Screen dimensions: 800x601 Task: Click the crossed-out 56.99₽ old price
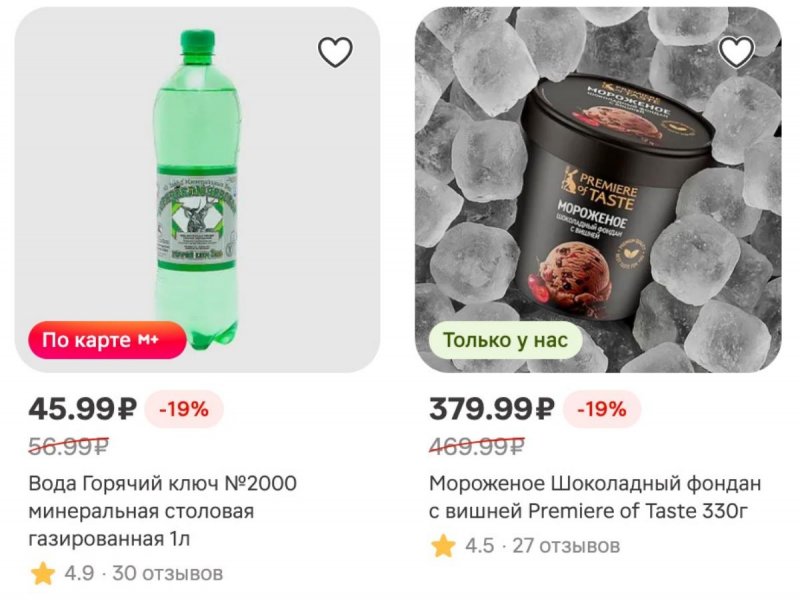68,446
